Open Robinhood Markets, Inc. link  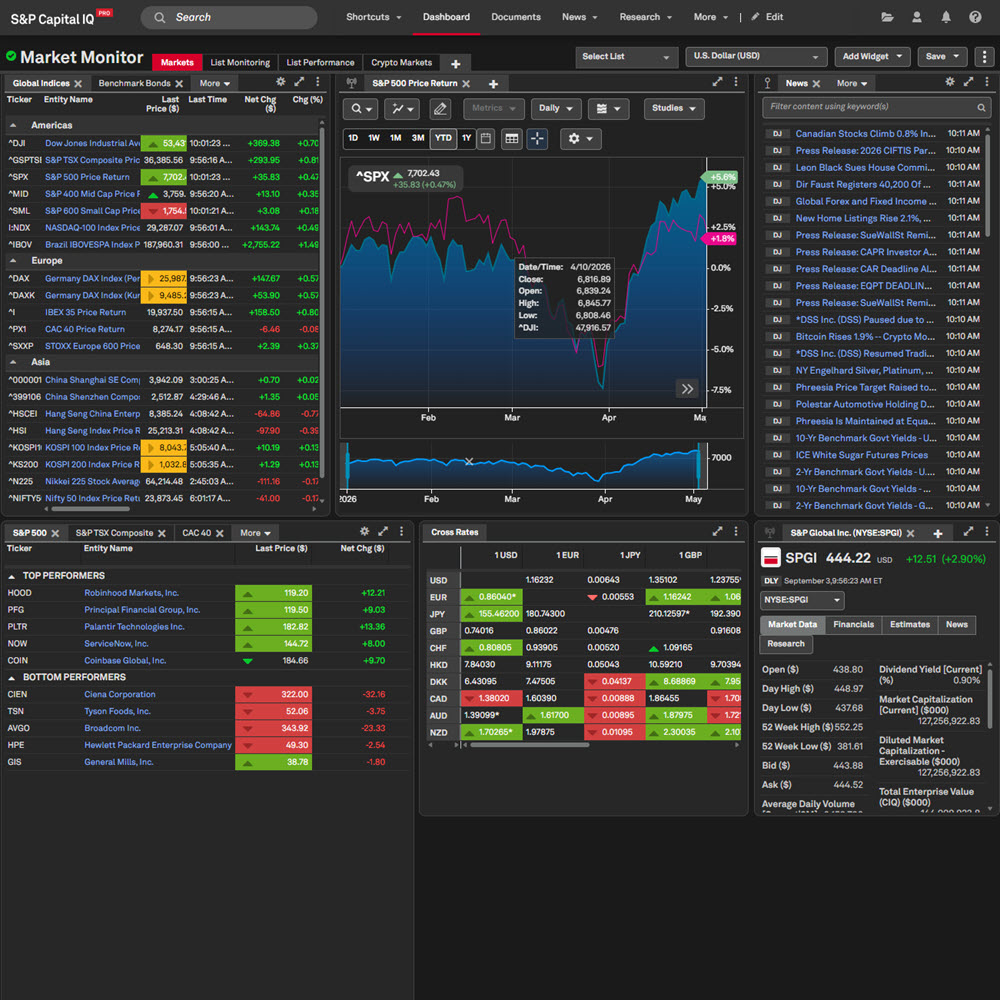point(131,593)
